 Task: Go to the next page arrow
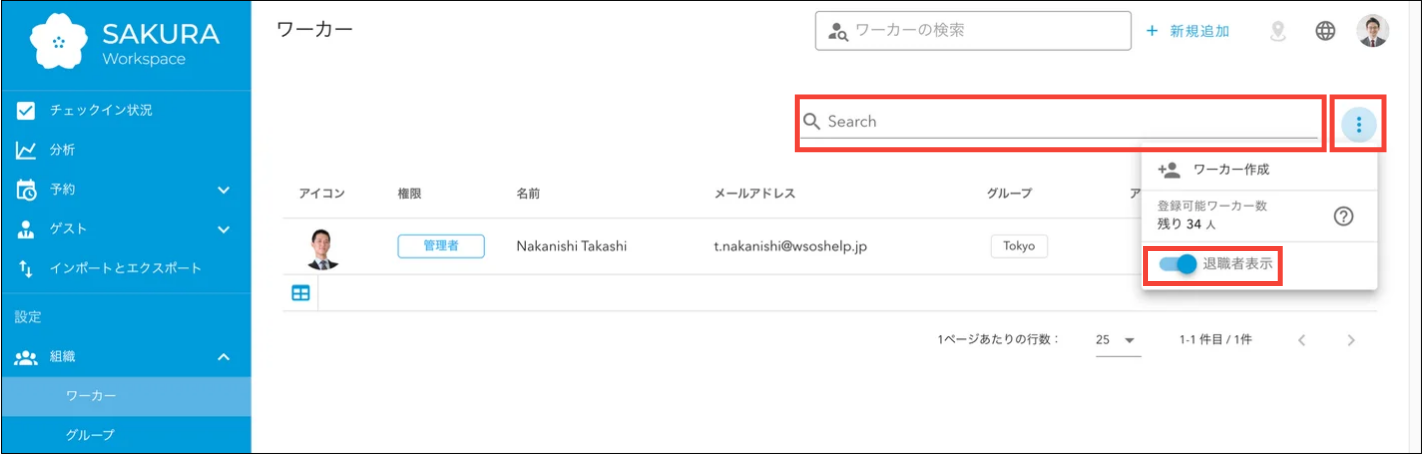pos(1351,340)
